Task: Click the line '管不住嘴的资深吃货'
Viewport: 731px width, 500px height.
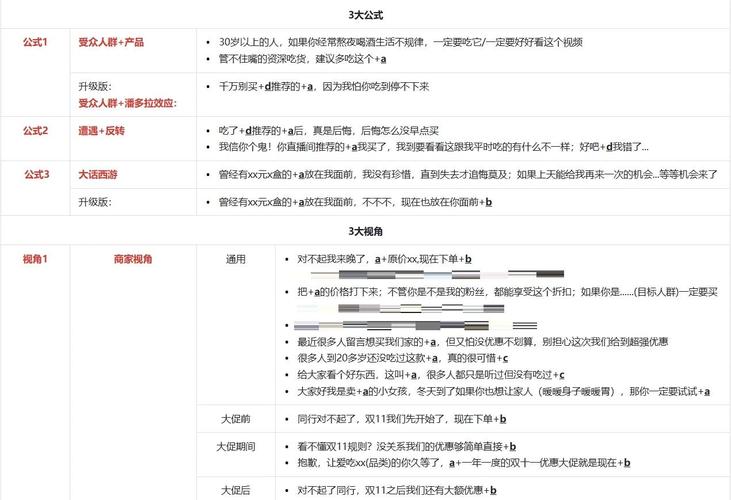Action: [x=302, y=59]
